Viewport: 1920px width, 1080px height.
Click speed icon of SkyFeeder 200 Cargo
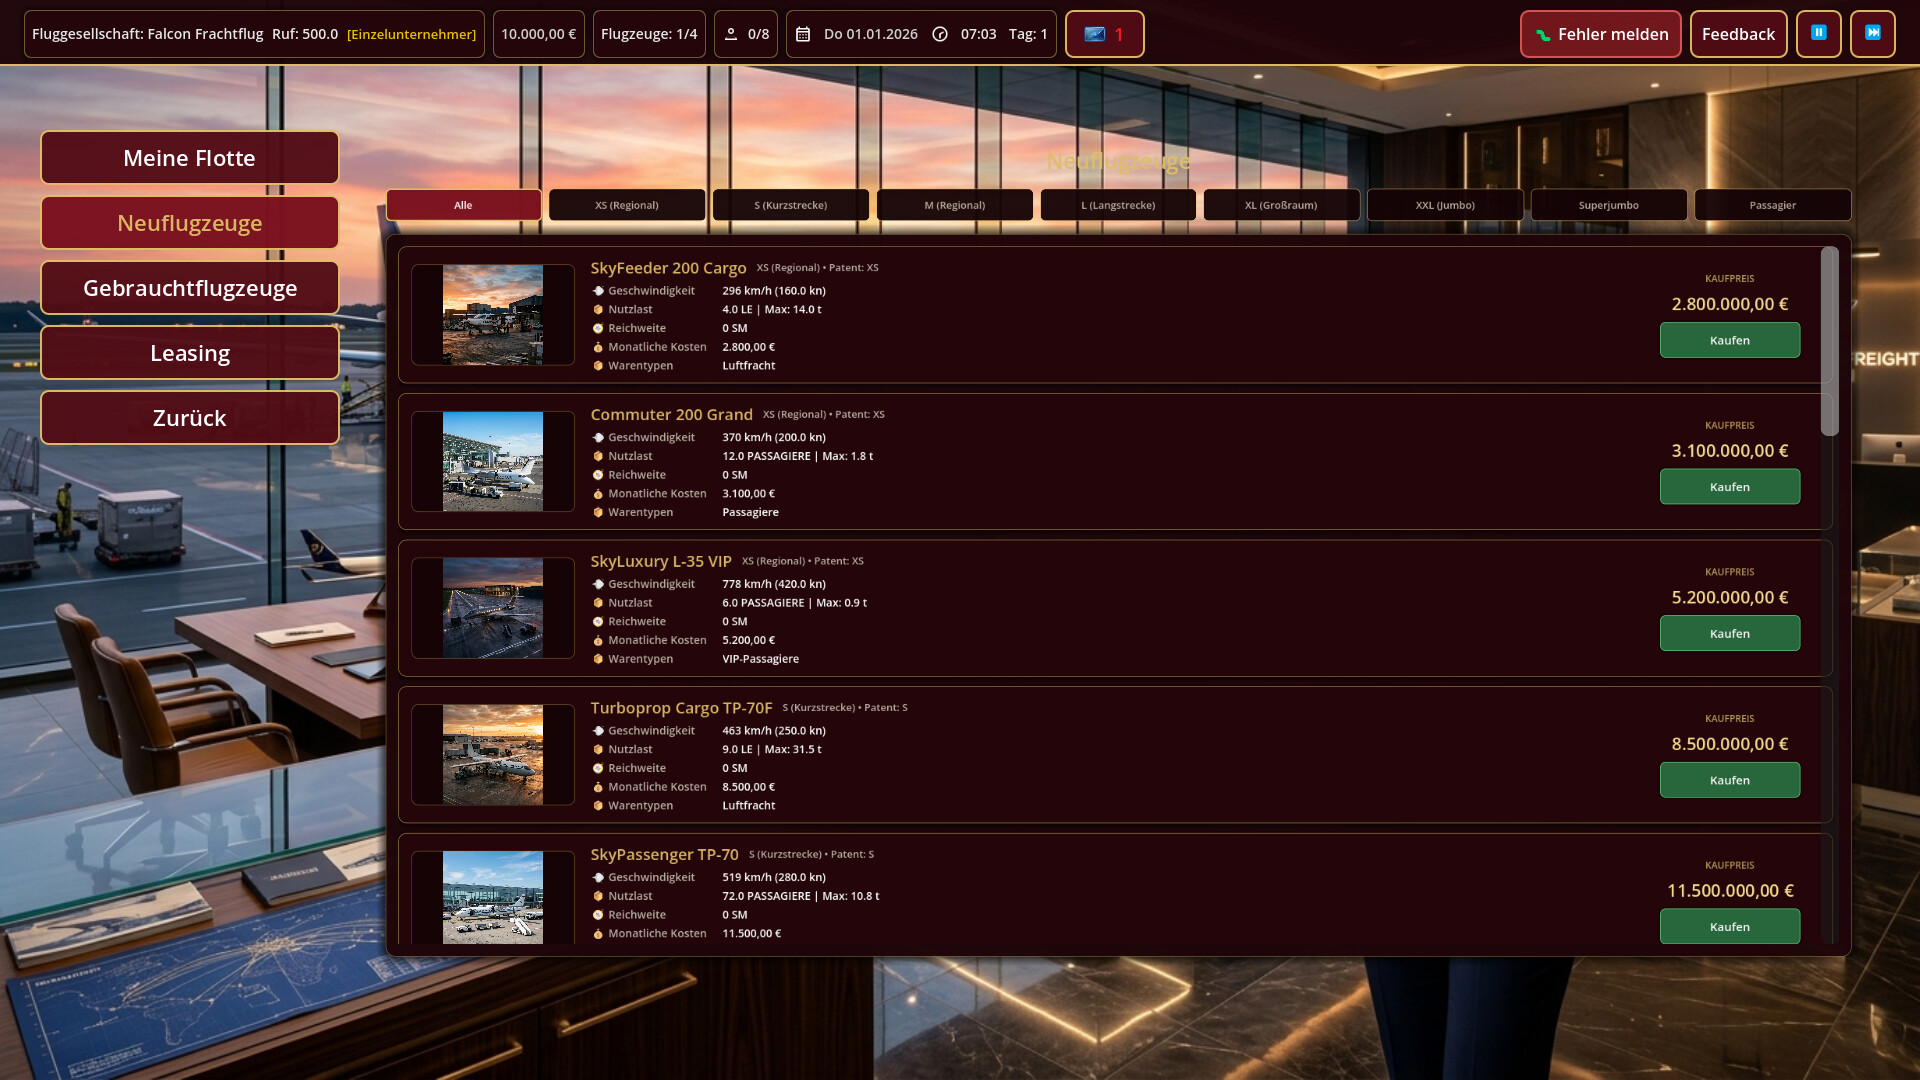coord(598,291)
